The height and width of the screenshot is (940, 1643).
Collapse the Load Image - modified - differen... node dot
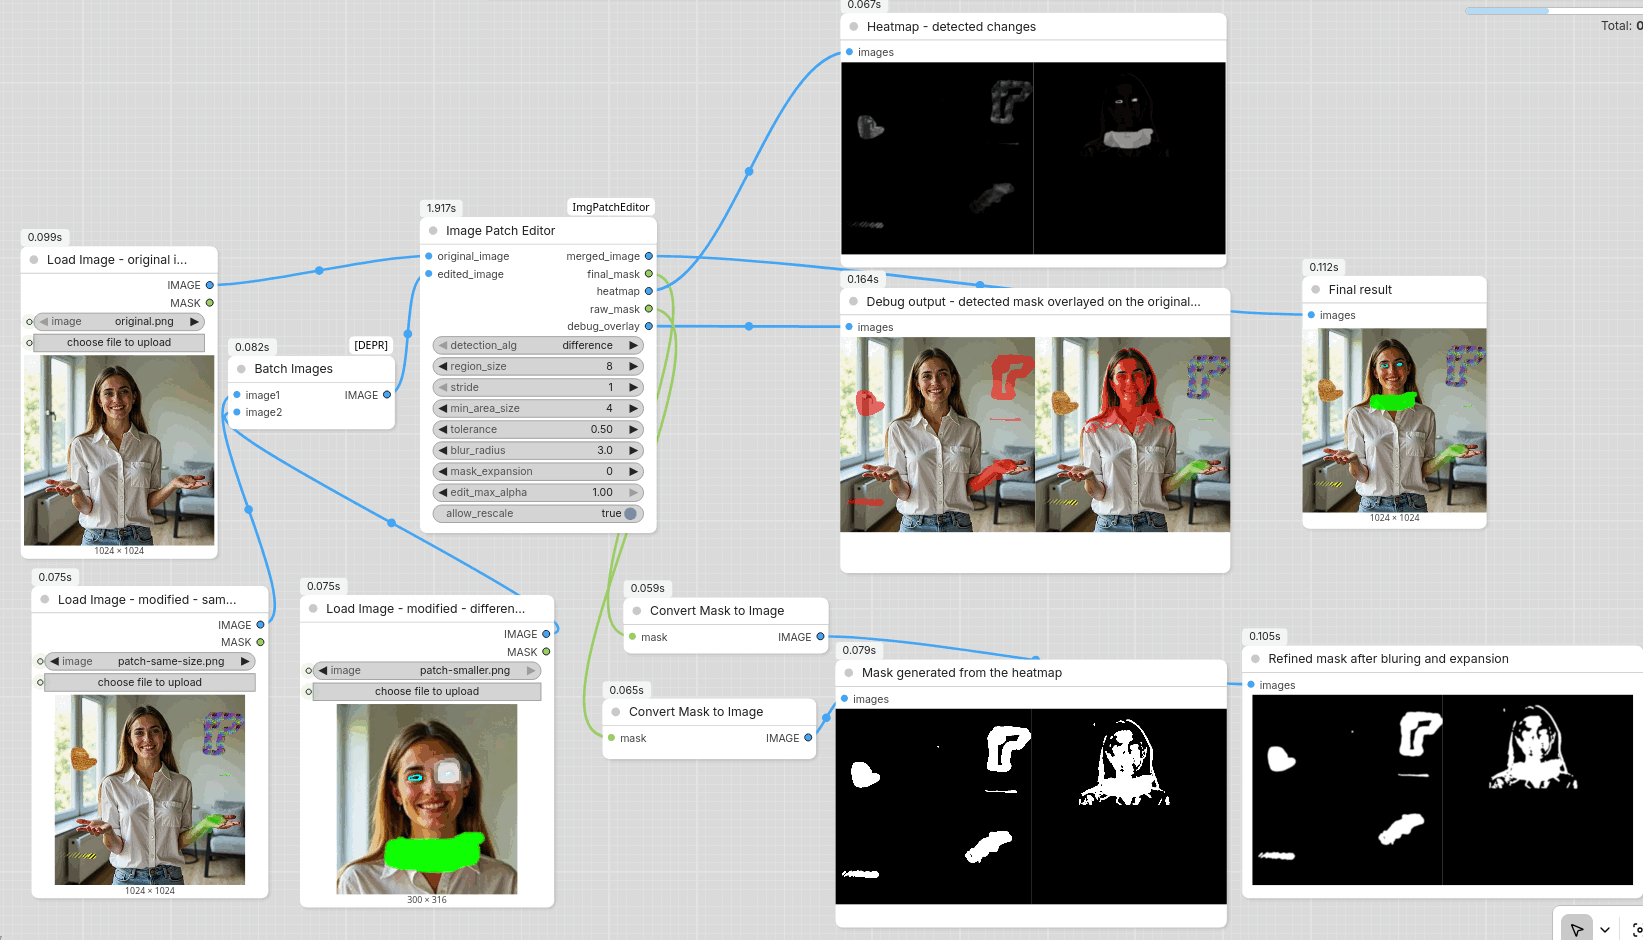coord(313,609)
